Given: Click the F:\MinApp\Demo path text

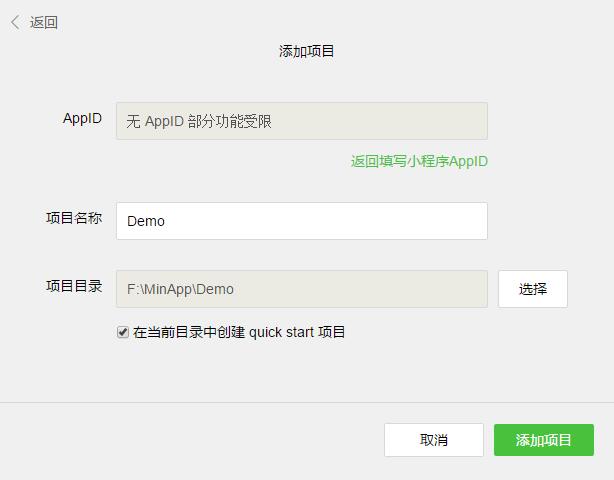Looking at the screenshot, I should click(x=180, y=289).
